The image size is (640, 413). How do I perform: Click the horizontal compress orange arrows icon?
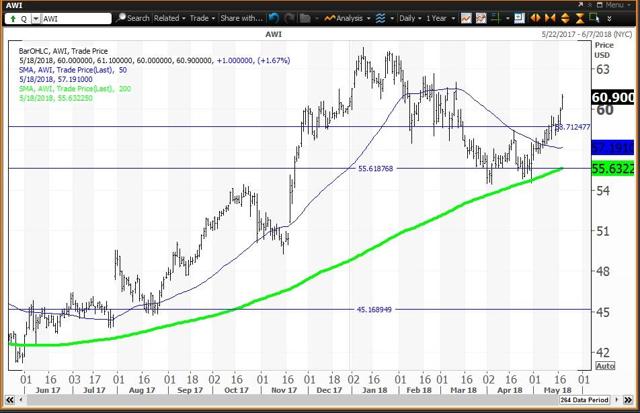point(550,18)
